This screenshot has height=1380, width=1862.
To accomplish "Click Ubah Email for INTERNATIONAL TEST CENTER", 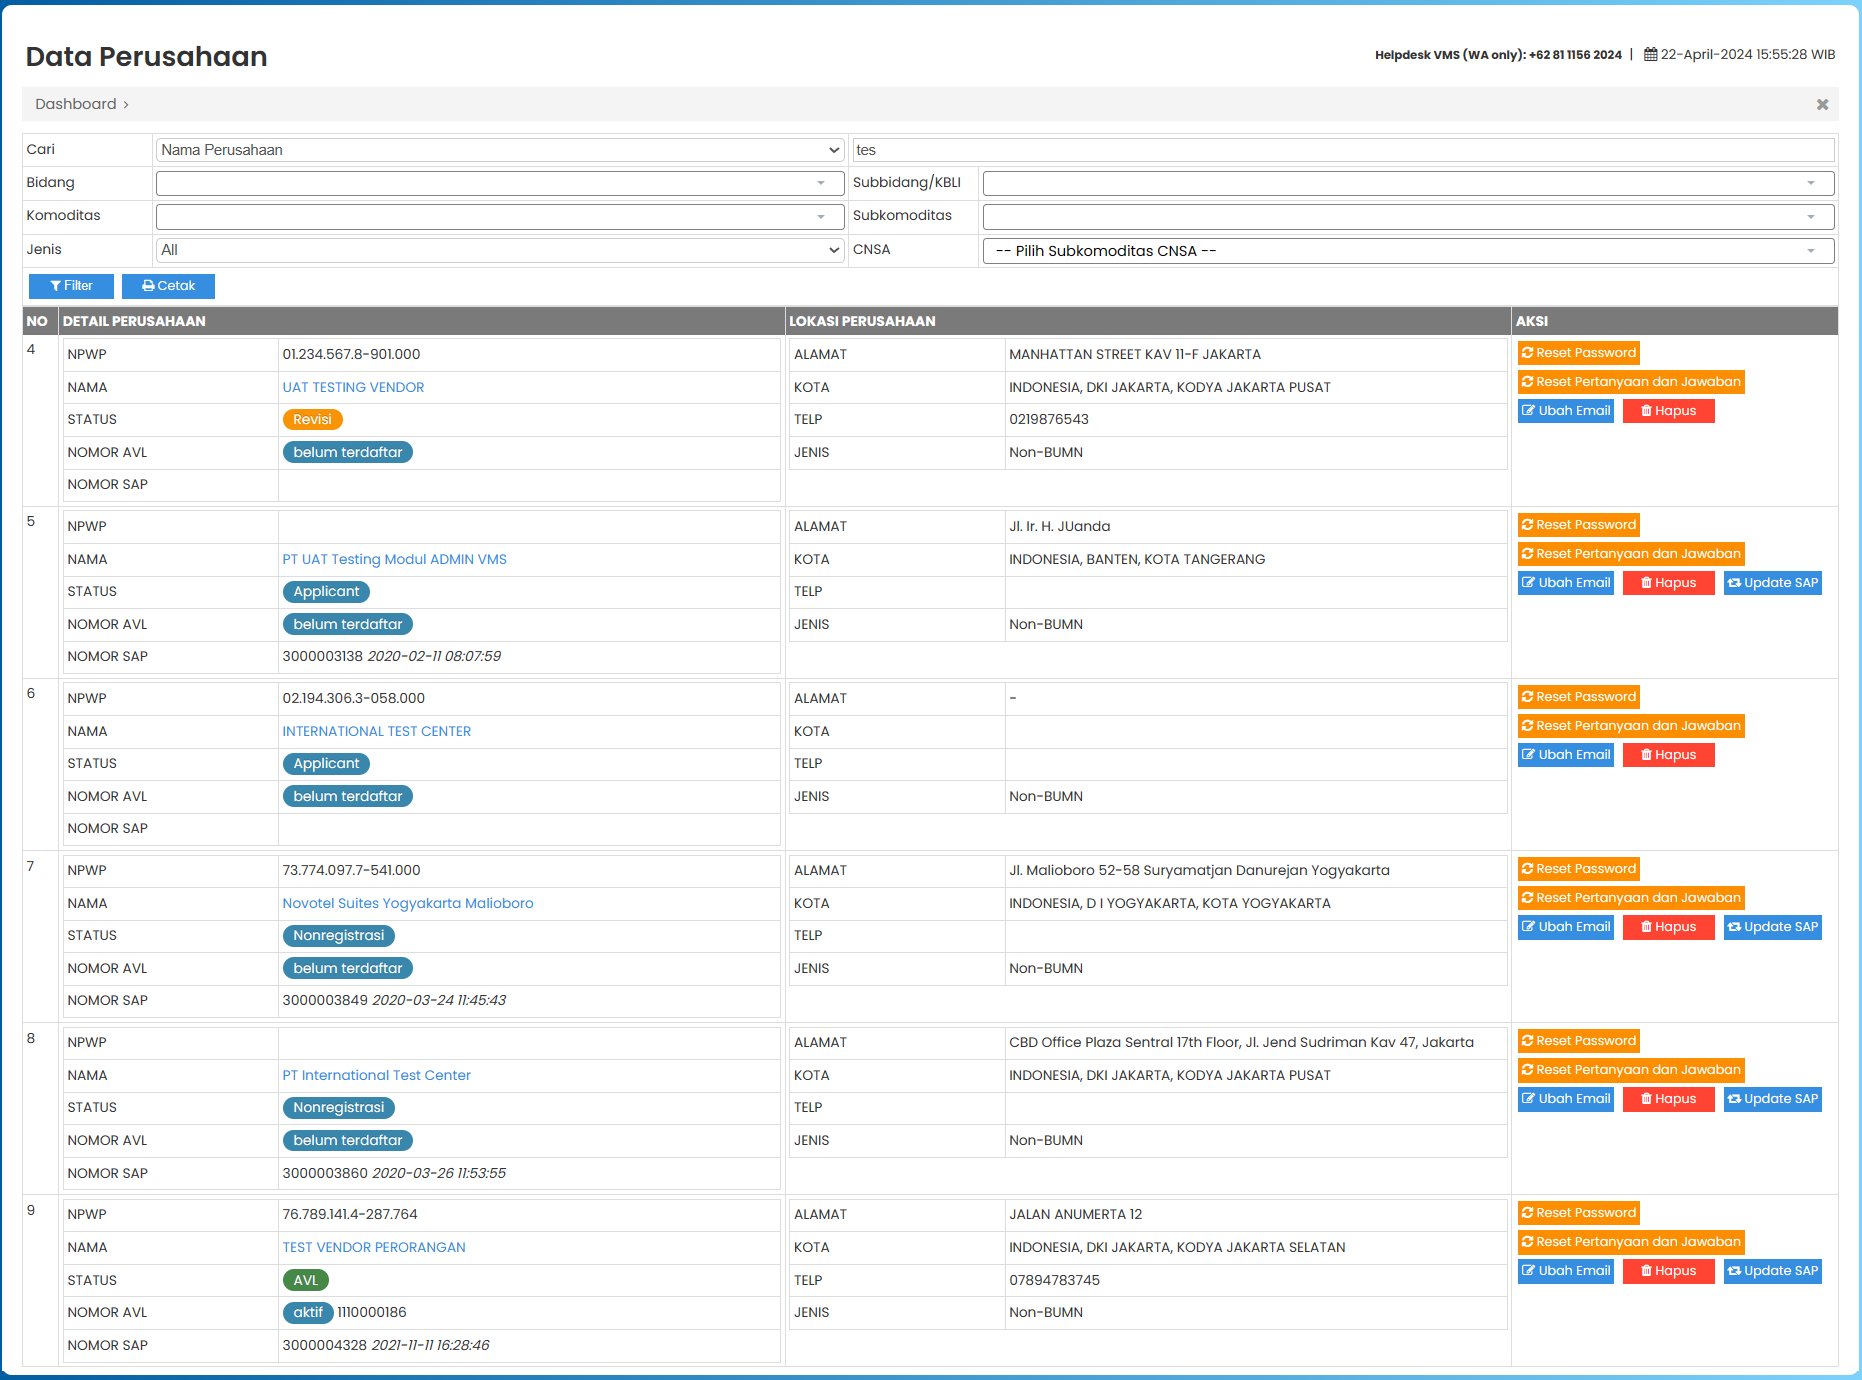I will click(1565, 755).
